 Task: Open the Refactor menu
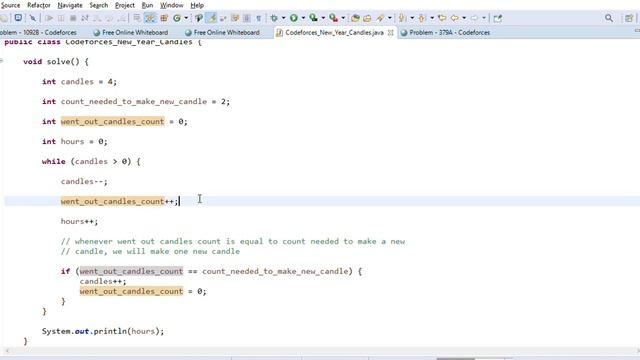39,5
